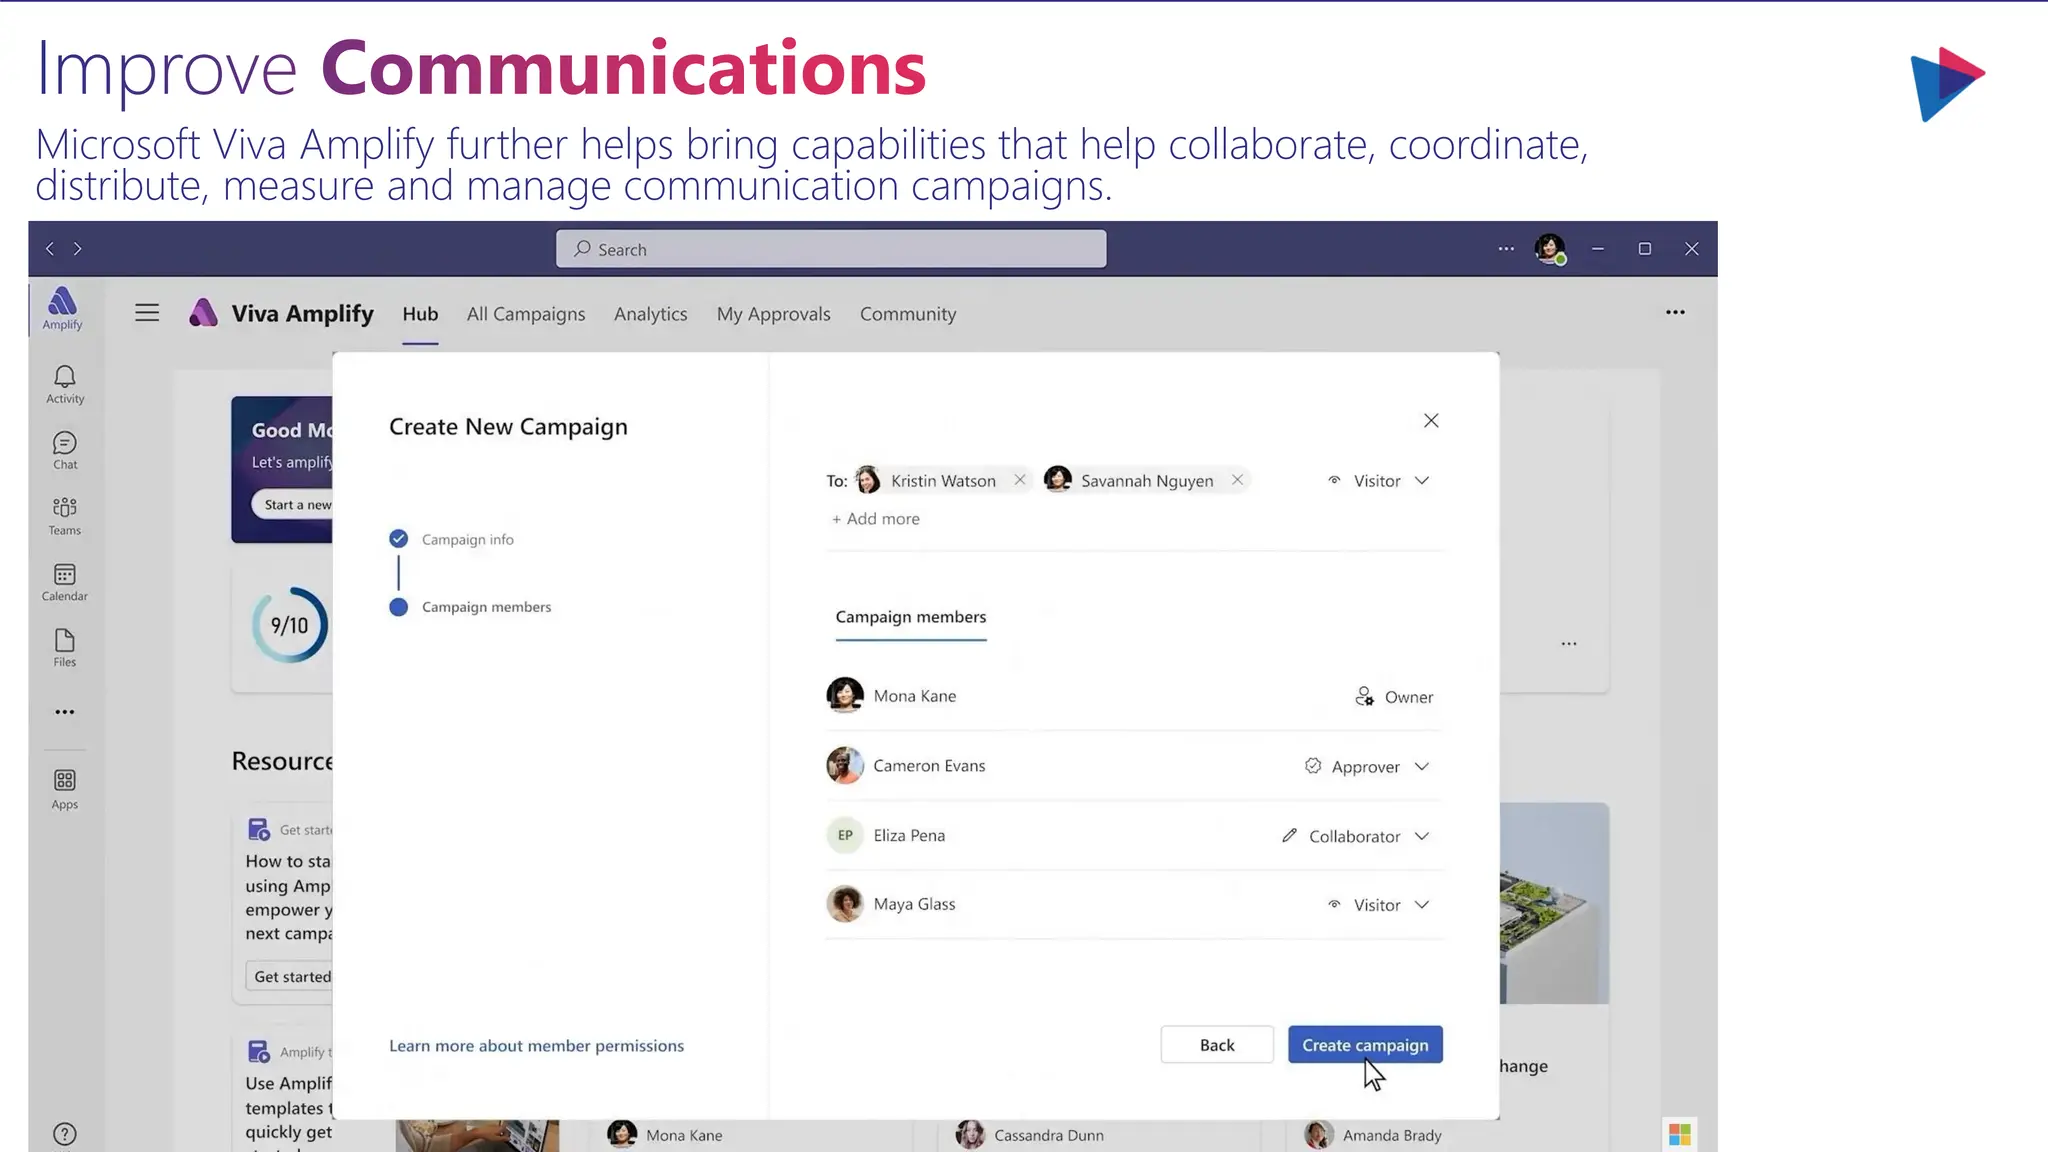Click the Savannah Nguyen recipient chip

(1146, 480)
